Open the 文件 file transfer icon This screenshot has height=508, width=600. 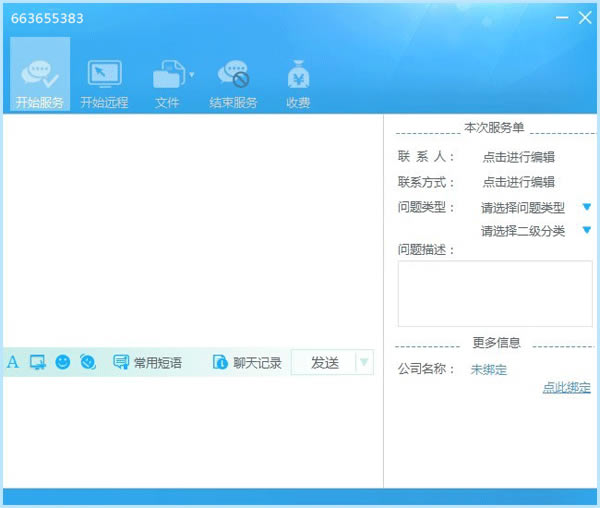tap(166, 76)
